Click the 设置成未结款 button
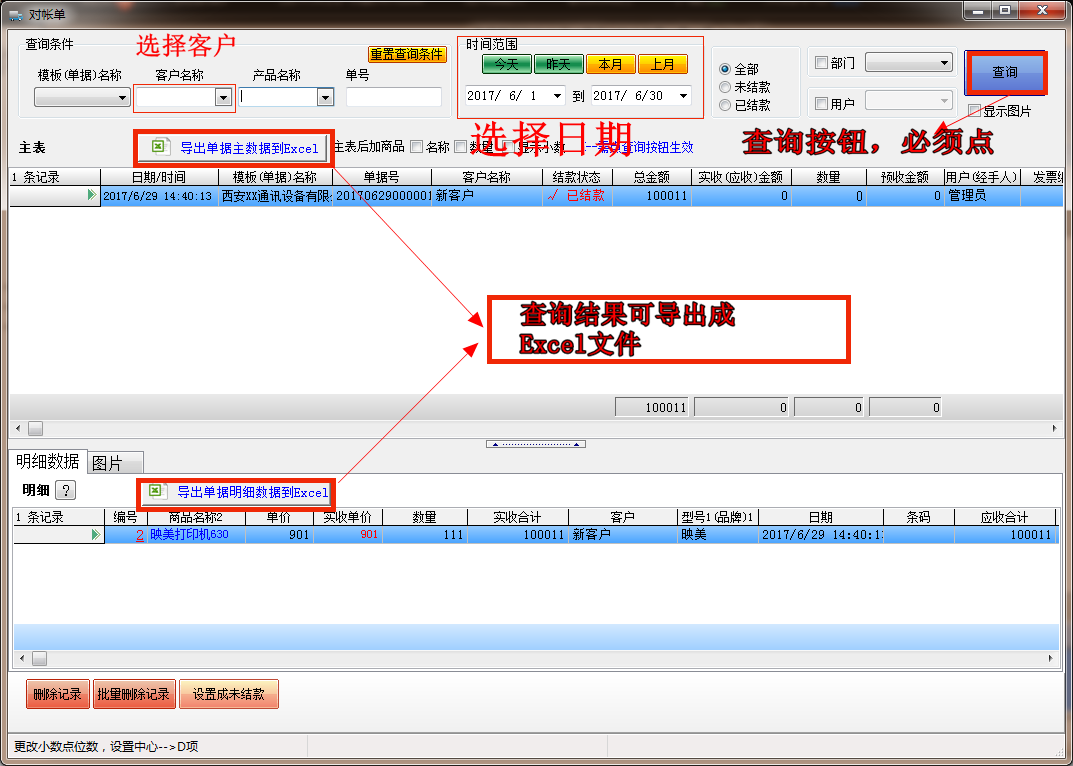1073x766 pixels. click(228, 693)
